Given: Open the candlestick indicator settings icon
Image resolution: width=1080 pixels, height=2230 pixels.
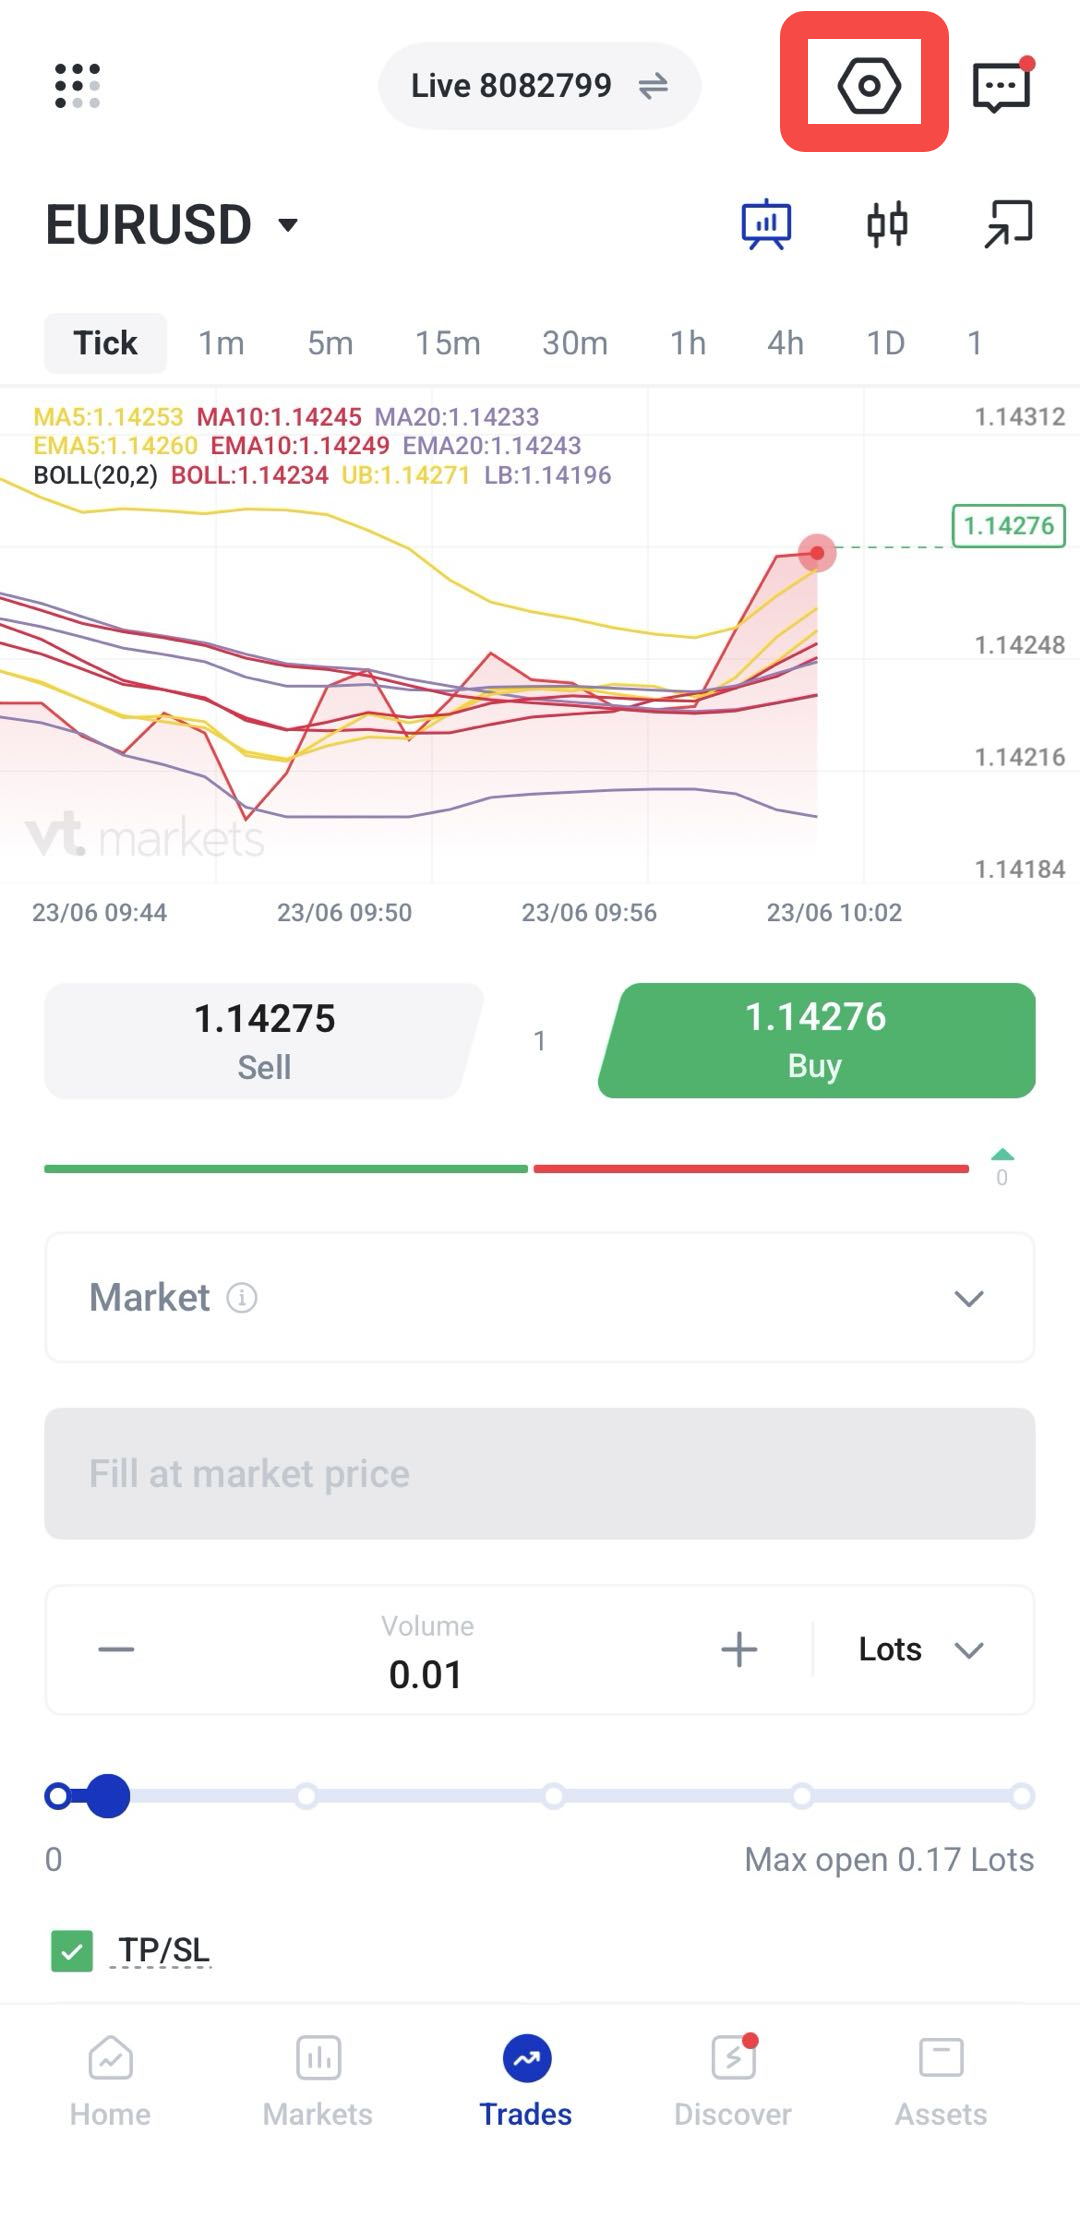Looking at the screenshot, I should pyautogui.click(x=887, y=224).
